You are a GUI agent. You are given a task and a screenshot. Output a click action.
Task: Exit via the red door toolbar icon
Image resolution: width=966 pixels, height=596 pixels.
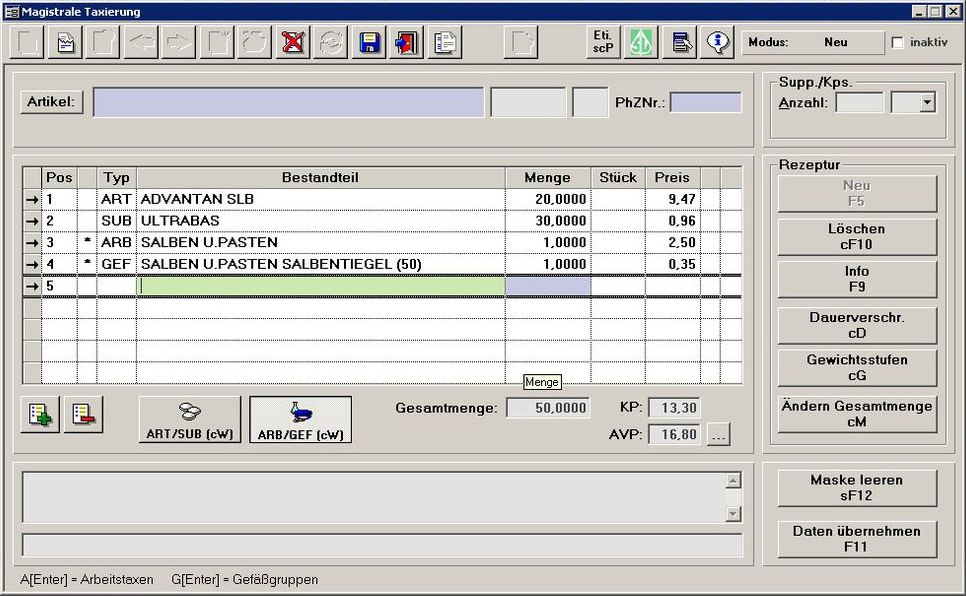[x=404, y=42]
